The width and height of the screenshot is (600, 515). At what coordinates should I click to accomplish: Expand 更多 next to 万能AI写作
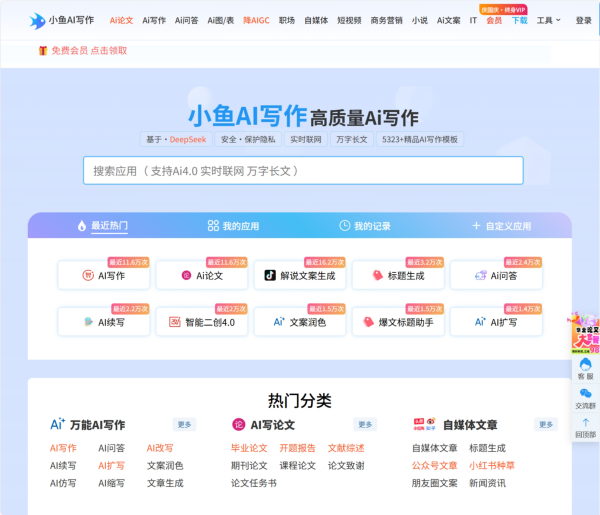pyautogui.click(x=185, y=424)
